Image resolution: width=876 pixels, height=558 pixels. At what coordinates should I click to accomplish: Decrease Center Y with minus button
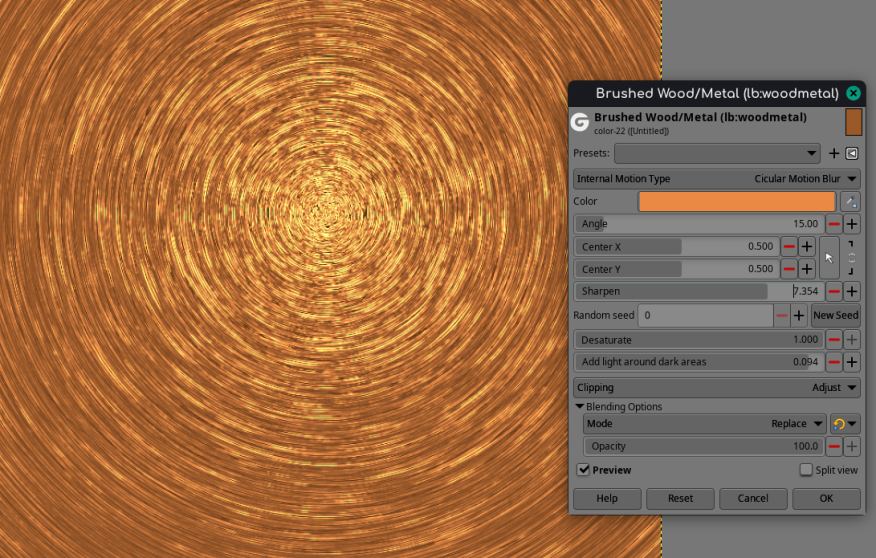(789, 269)
